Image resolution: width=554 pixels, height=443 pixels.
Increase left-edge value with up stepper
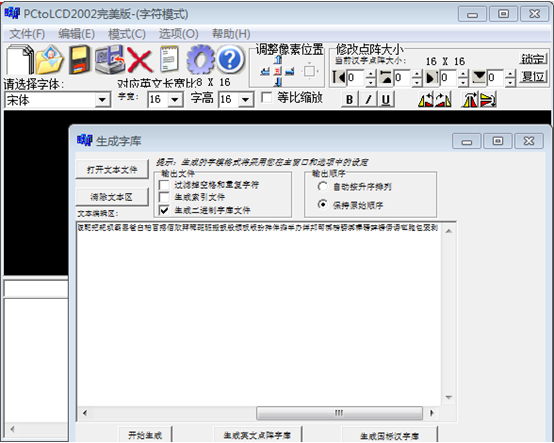click(x=370, y=74)
